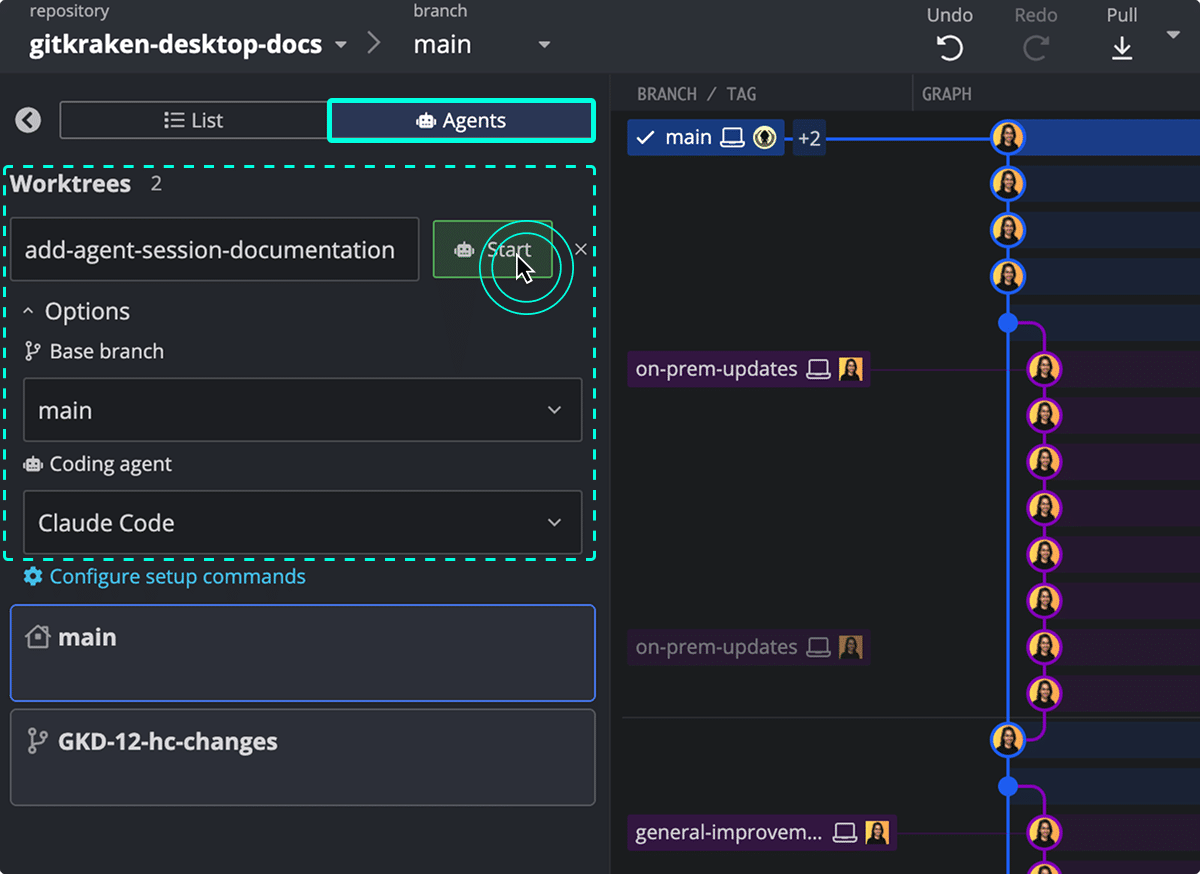1200x874 pixels.
Task: Click the laptop icon on the on-prem-updates label
Action: pos(818,368)
